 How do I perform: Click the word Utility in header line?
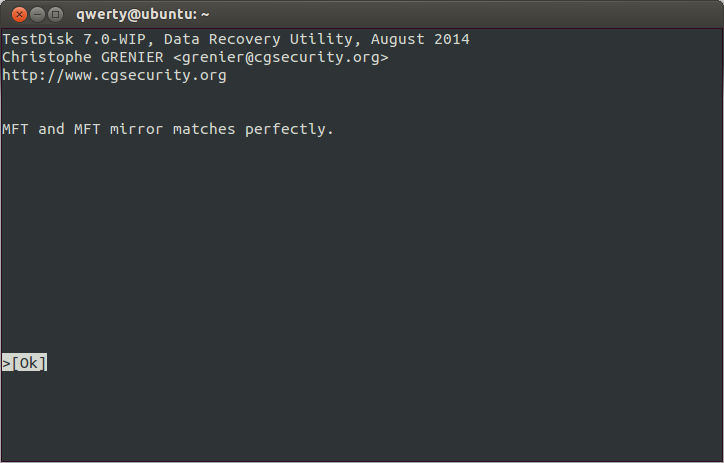tap(321, 40)
